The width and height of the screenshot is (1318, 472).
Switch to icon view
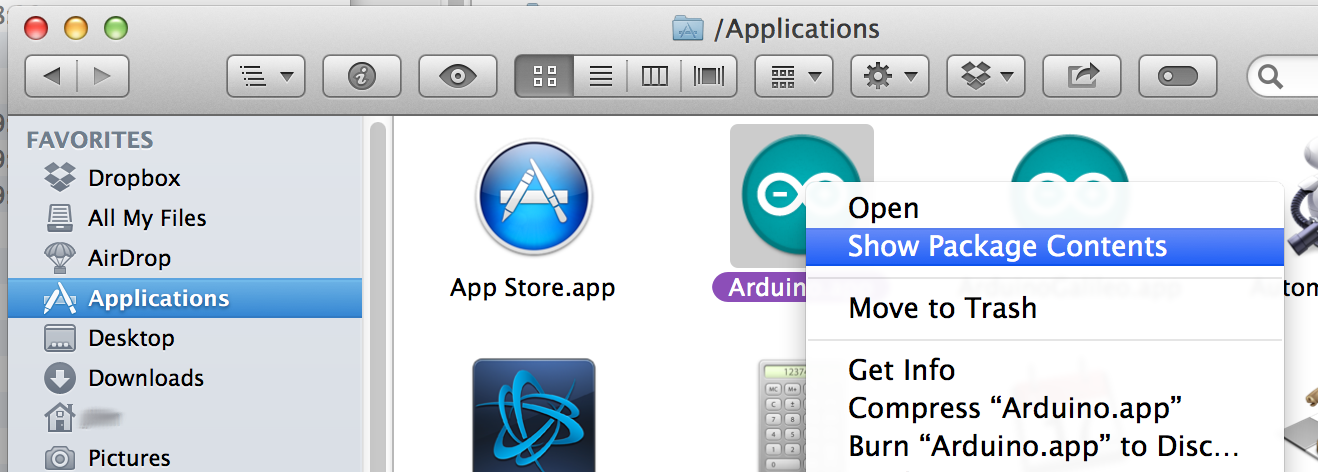click(544, 75)
